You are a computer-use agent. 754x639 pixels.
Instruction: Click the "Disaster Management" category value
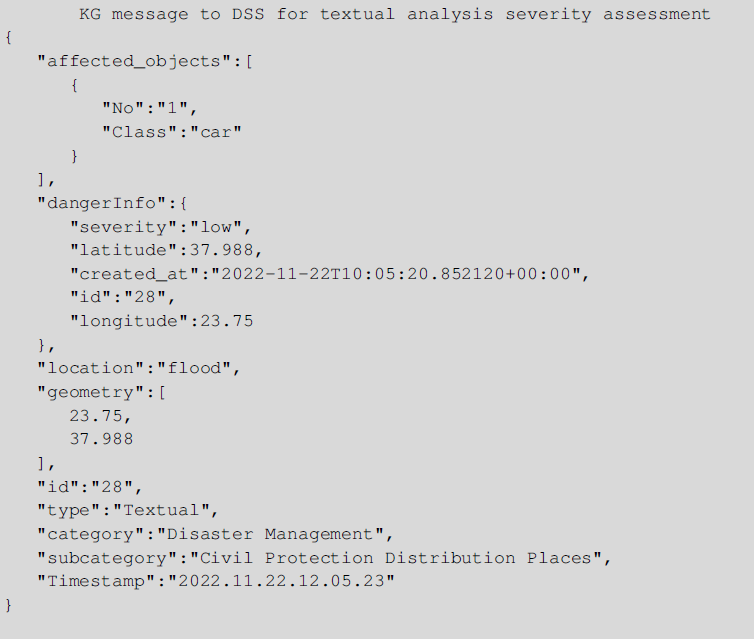(270, 534)
